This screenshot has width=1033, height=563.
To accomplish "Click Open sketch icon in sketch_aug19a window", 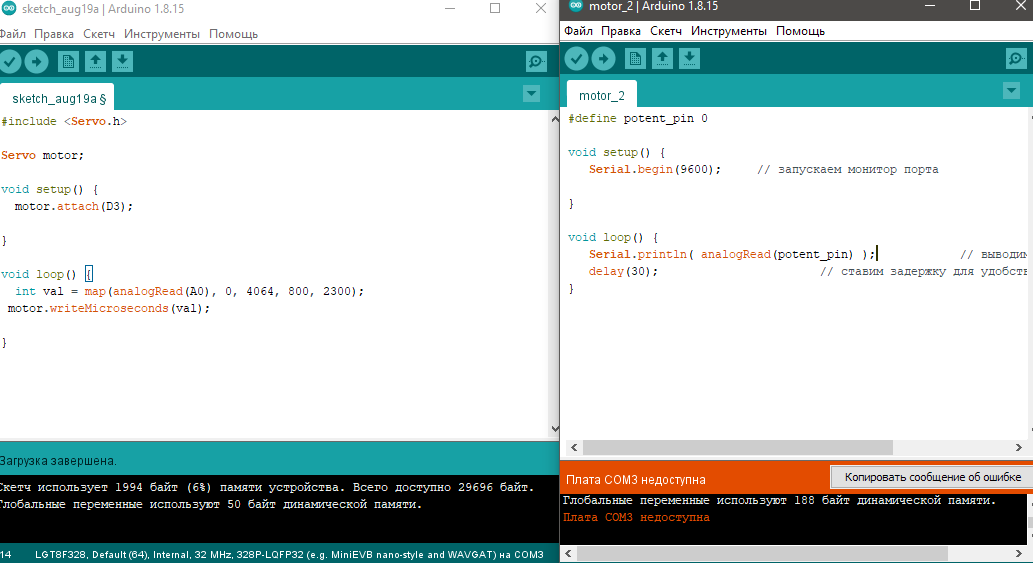I will pyautogui.click(x=95, y=62).
